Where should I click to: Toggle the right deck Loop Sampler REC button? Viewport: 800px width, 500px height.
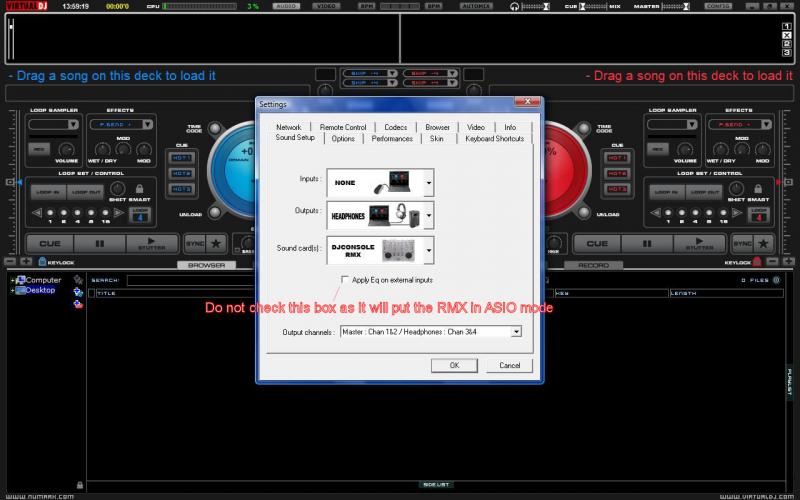coord(658,149)
